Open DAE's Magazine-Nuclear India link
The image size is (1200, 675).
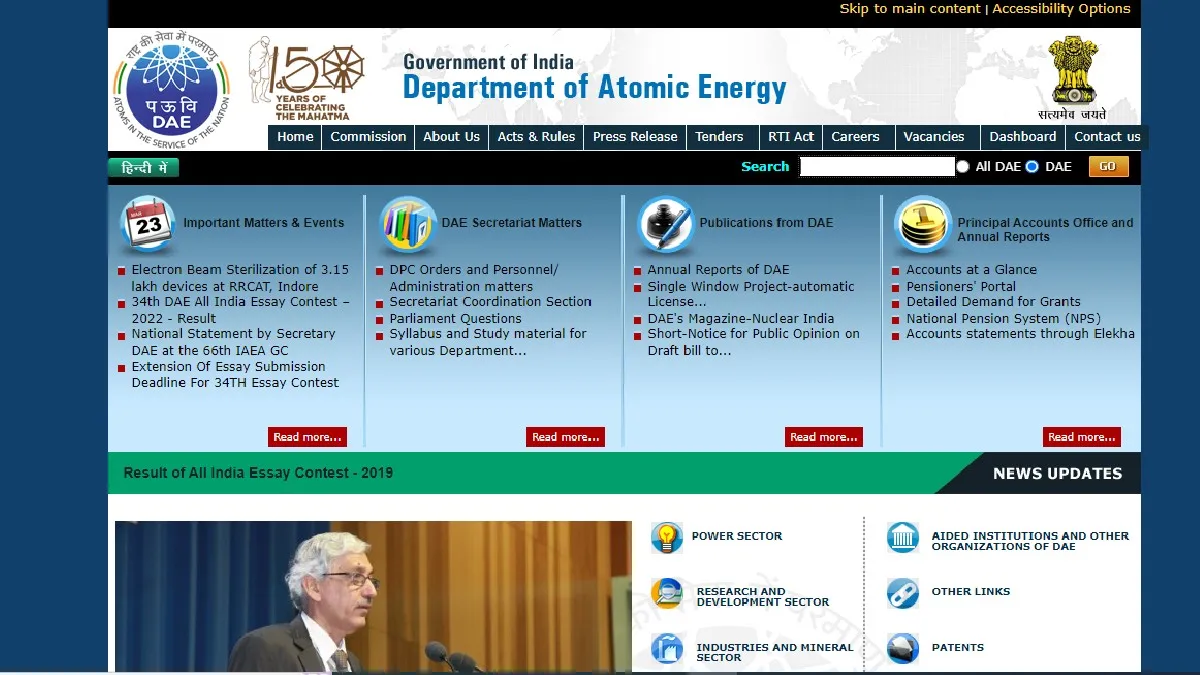point(740,319)
